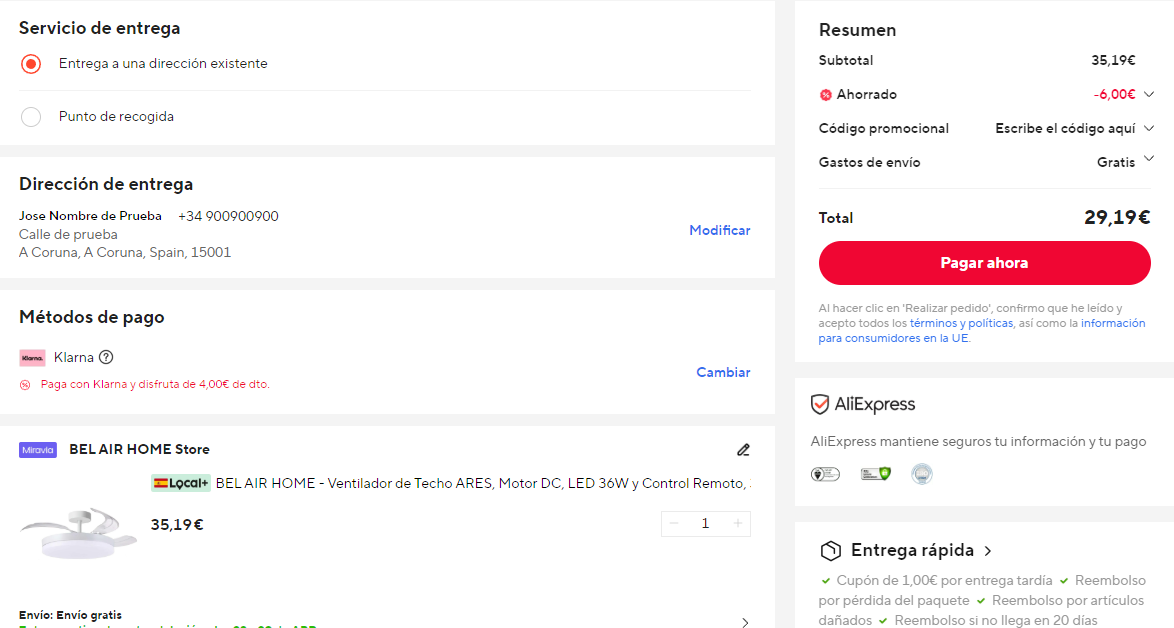Screen dimensions: 1174x628
Task: Open shipping options chevron at bottom
Action: [x=744, y=622]
